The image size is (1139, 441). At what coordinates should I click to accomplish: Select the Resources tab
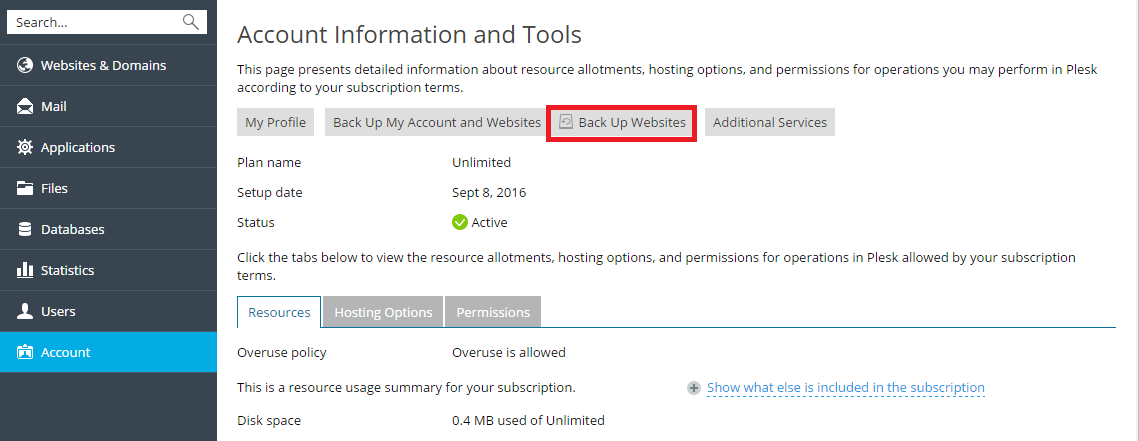279,312
